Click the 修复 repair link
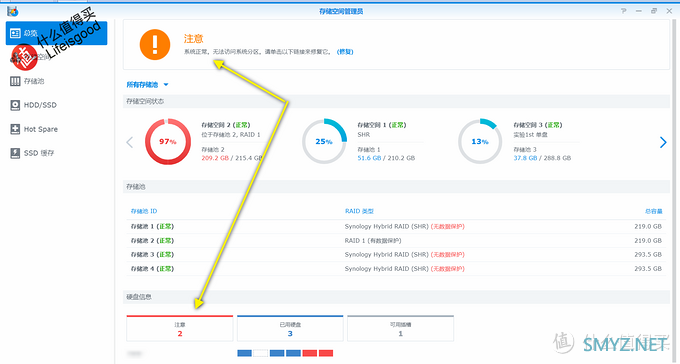 (345, 52)
